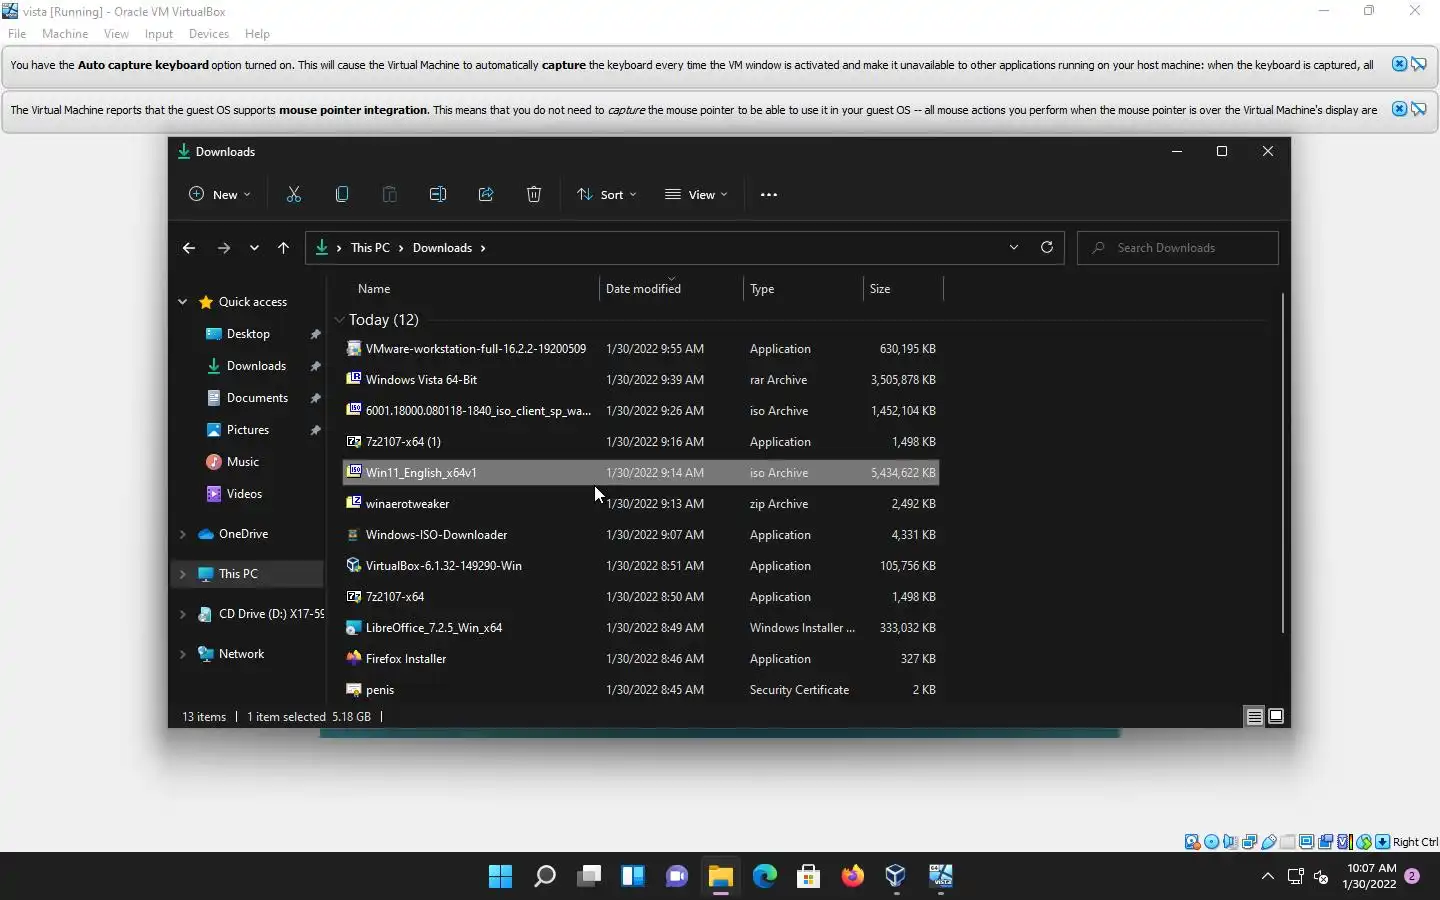Collapse the Quick access tree node
Viewport: 1440px width, 900px height.
coord(182,302)
